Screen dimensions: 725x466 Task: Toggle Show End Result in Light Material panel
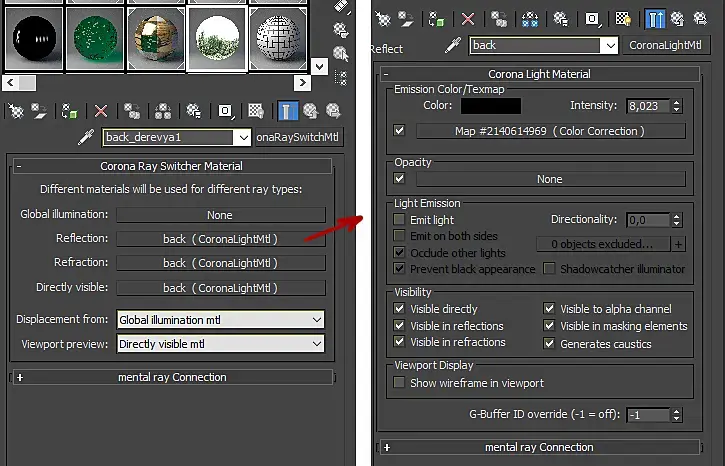pyautogui.click(x=655, y=19)
